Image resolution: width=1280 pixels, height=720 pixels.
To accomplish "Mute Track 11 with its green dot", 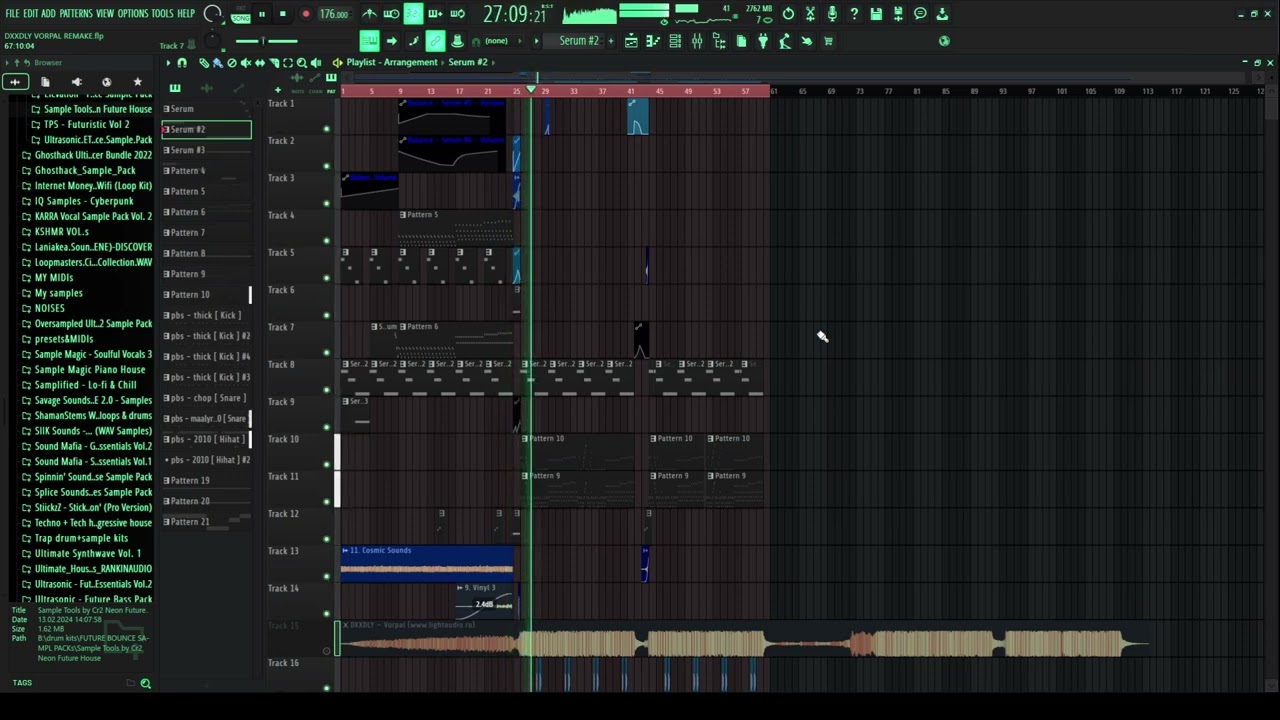I will pyautogui.click(x=326, y=502).
